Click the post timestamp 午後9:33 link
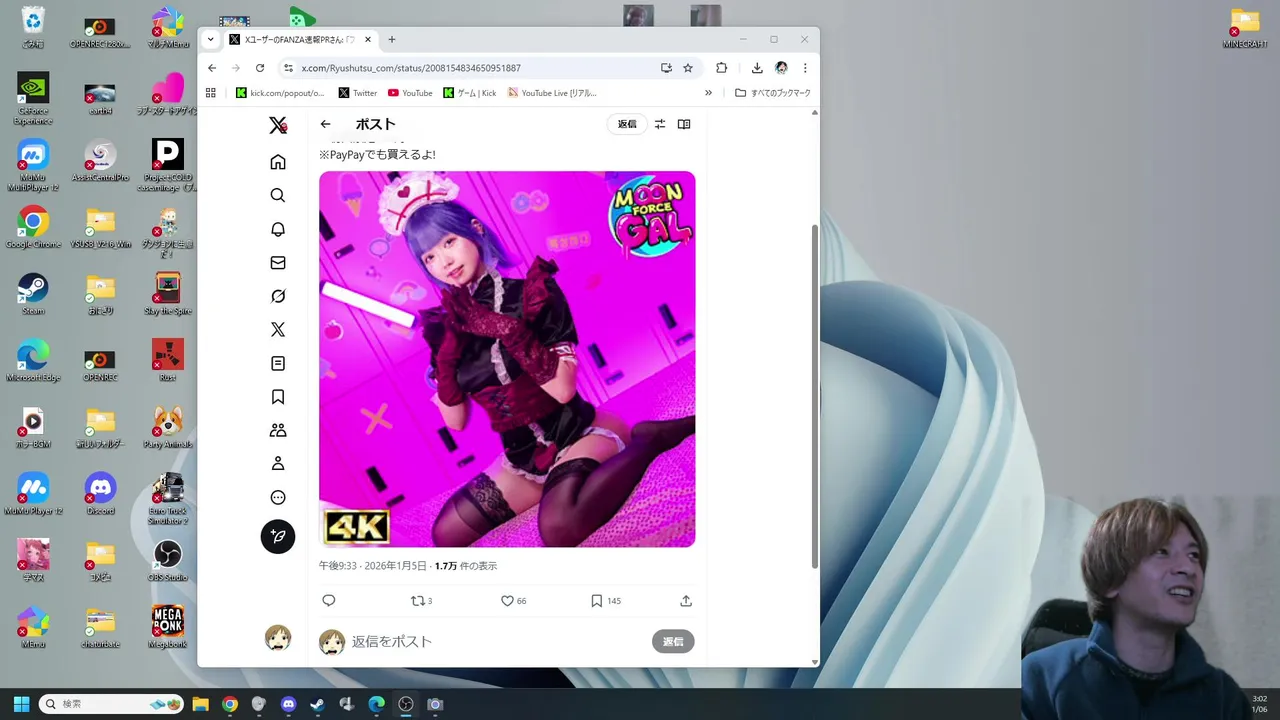This screenshot has width=1280, height=720. click(372, 566)
